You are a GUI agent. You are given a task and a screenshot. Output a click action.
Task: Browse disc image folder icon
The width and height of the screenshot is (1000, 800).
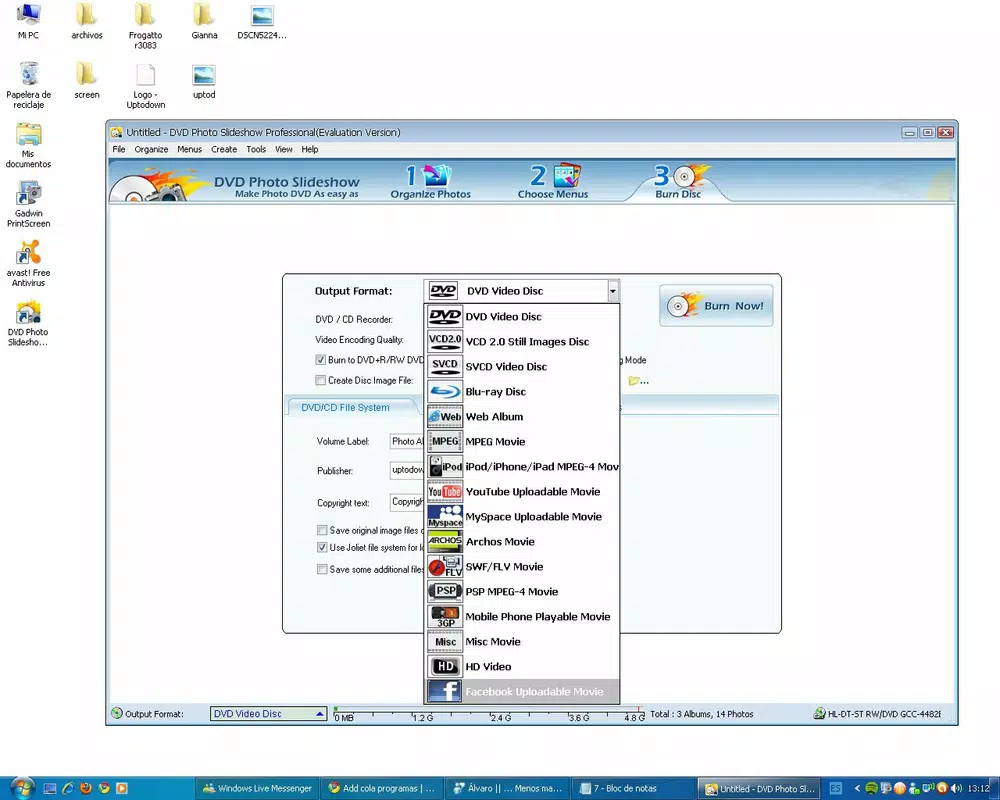point(638,381)
